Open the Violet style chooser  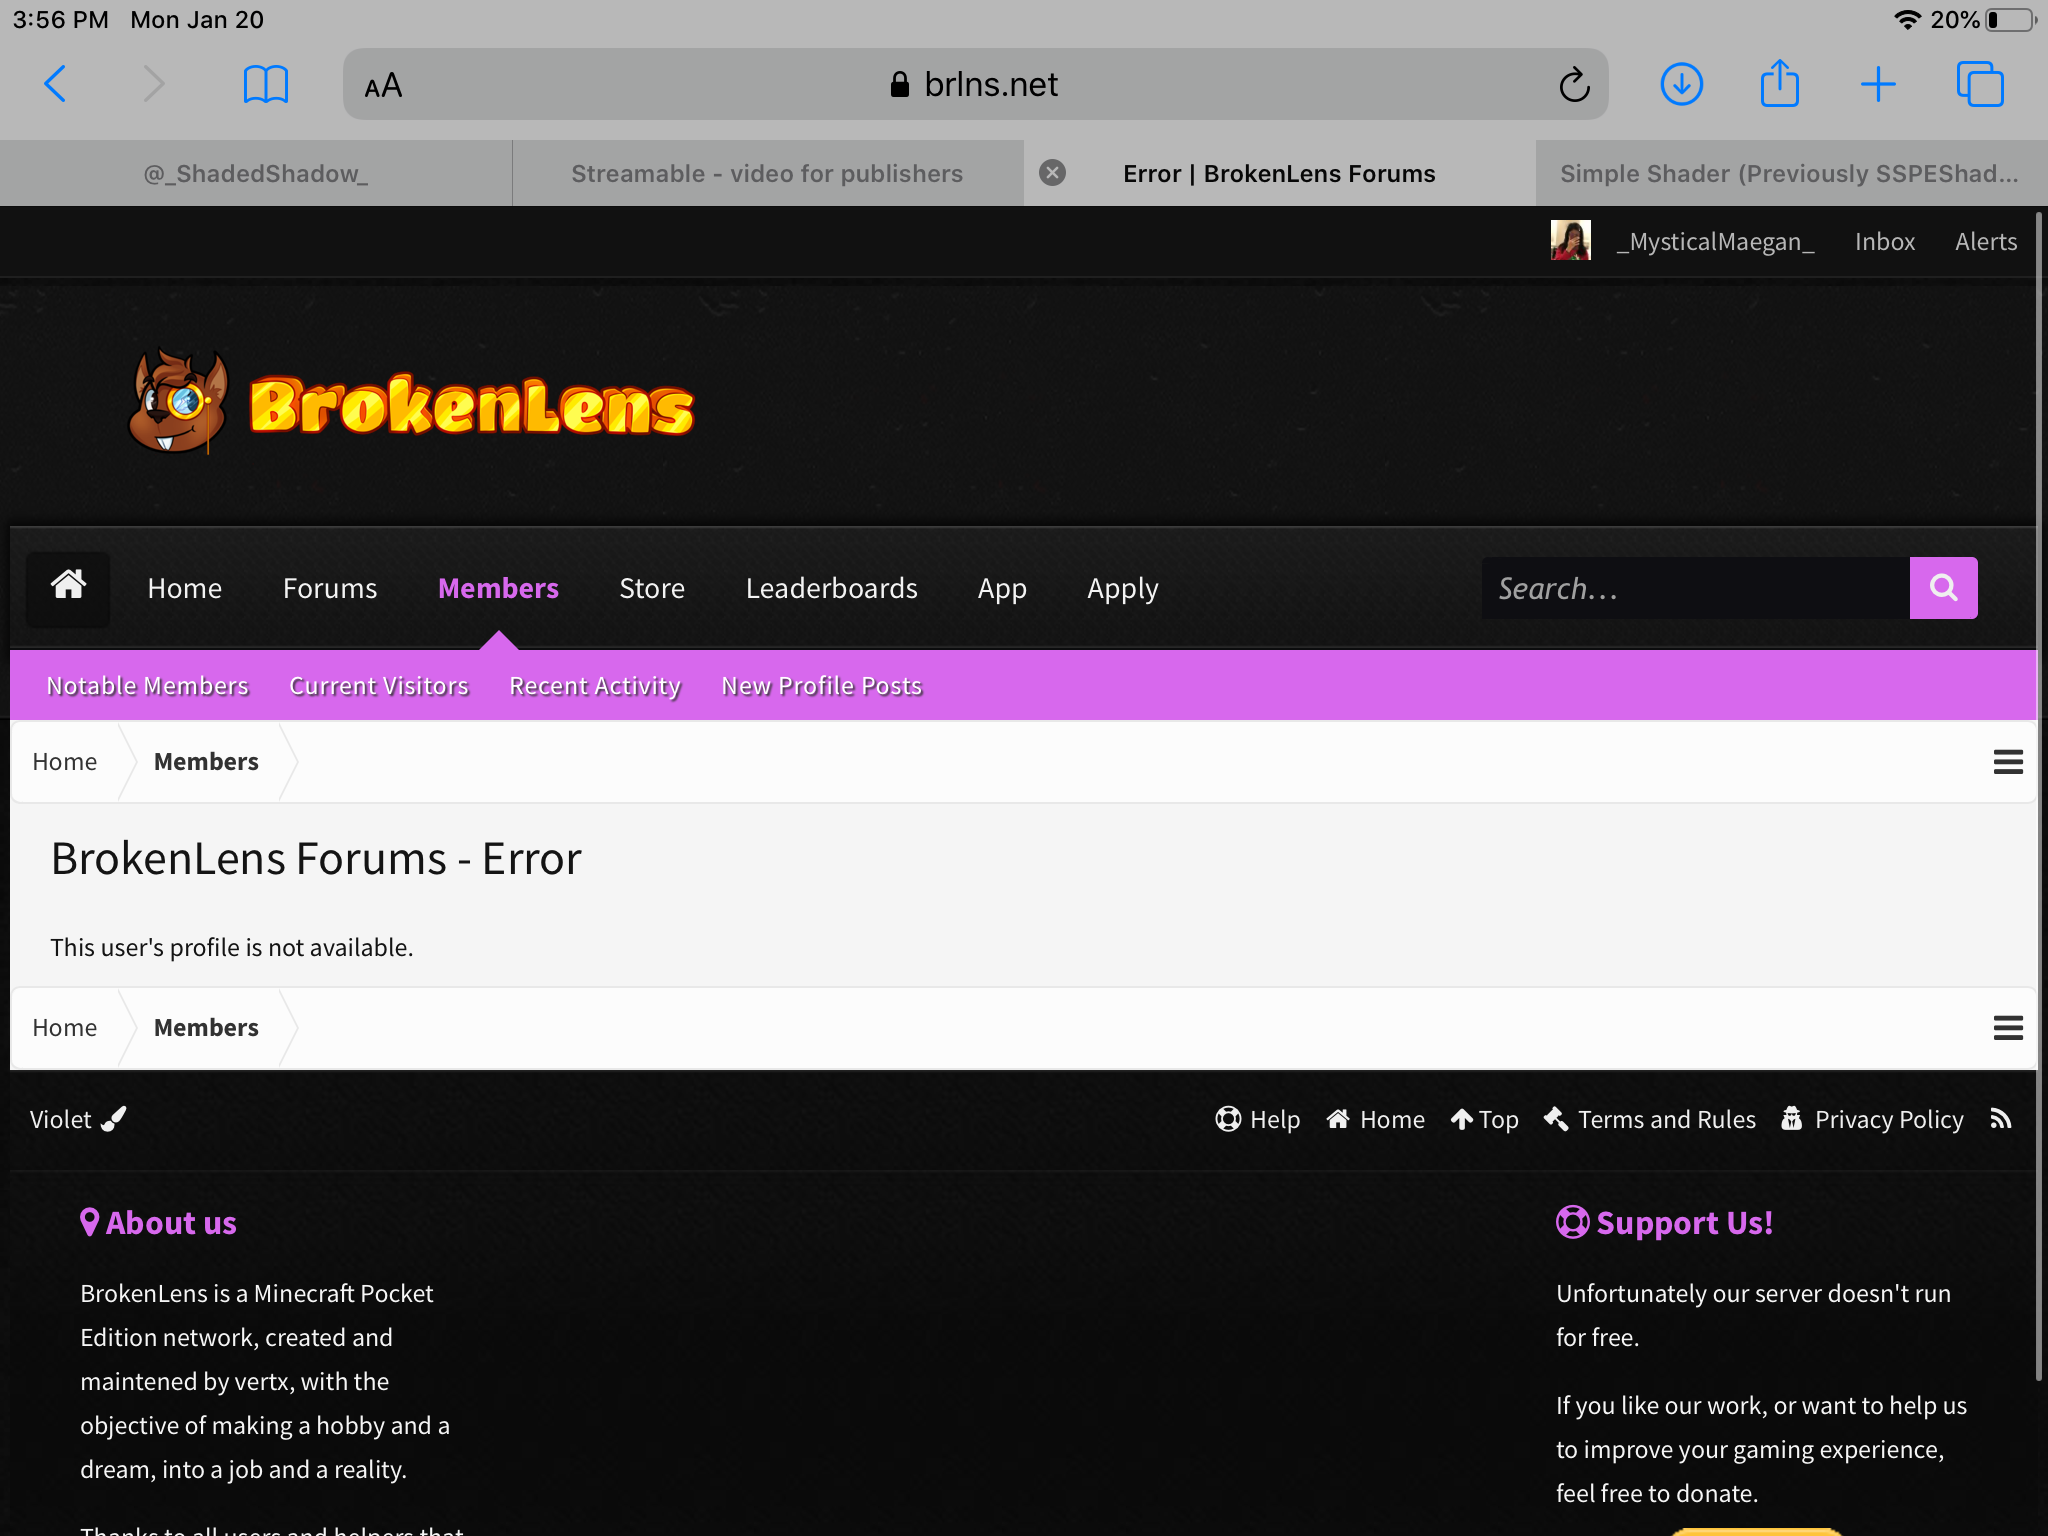(x=78, y=1119)
